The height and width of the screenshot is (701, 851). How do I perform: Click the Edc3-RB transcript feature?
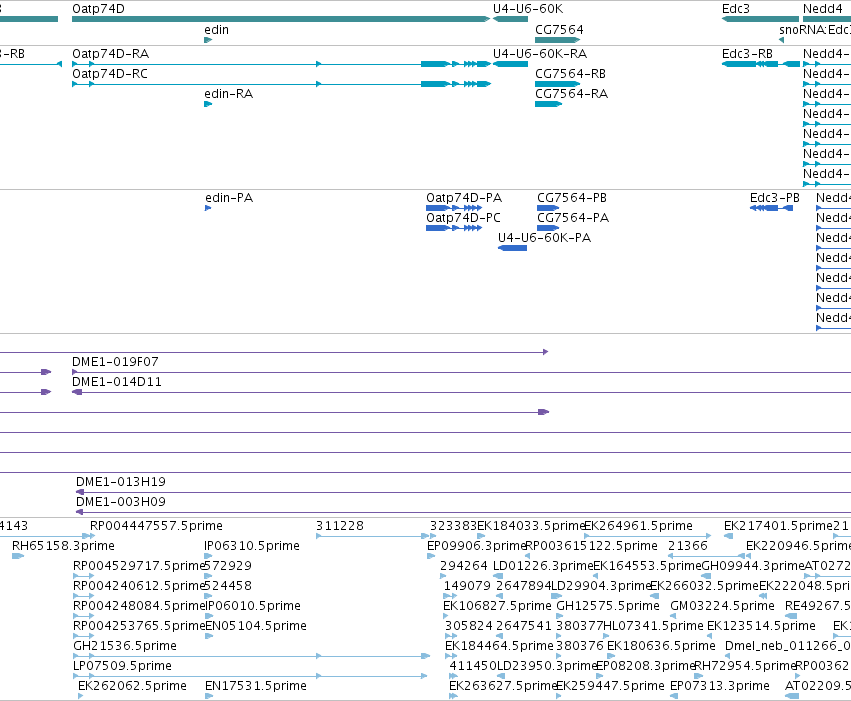pos(761,64)
